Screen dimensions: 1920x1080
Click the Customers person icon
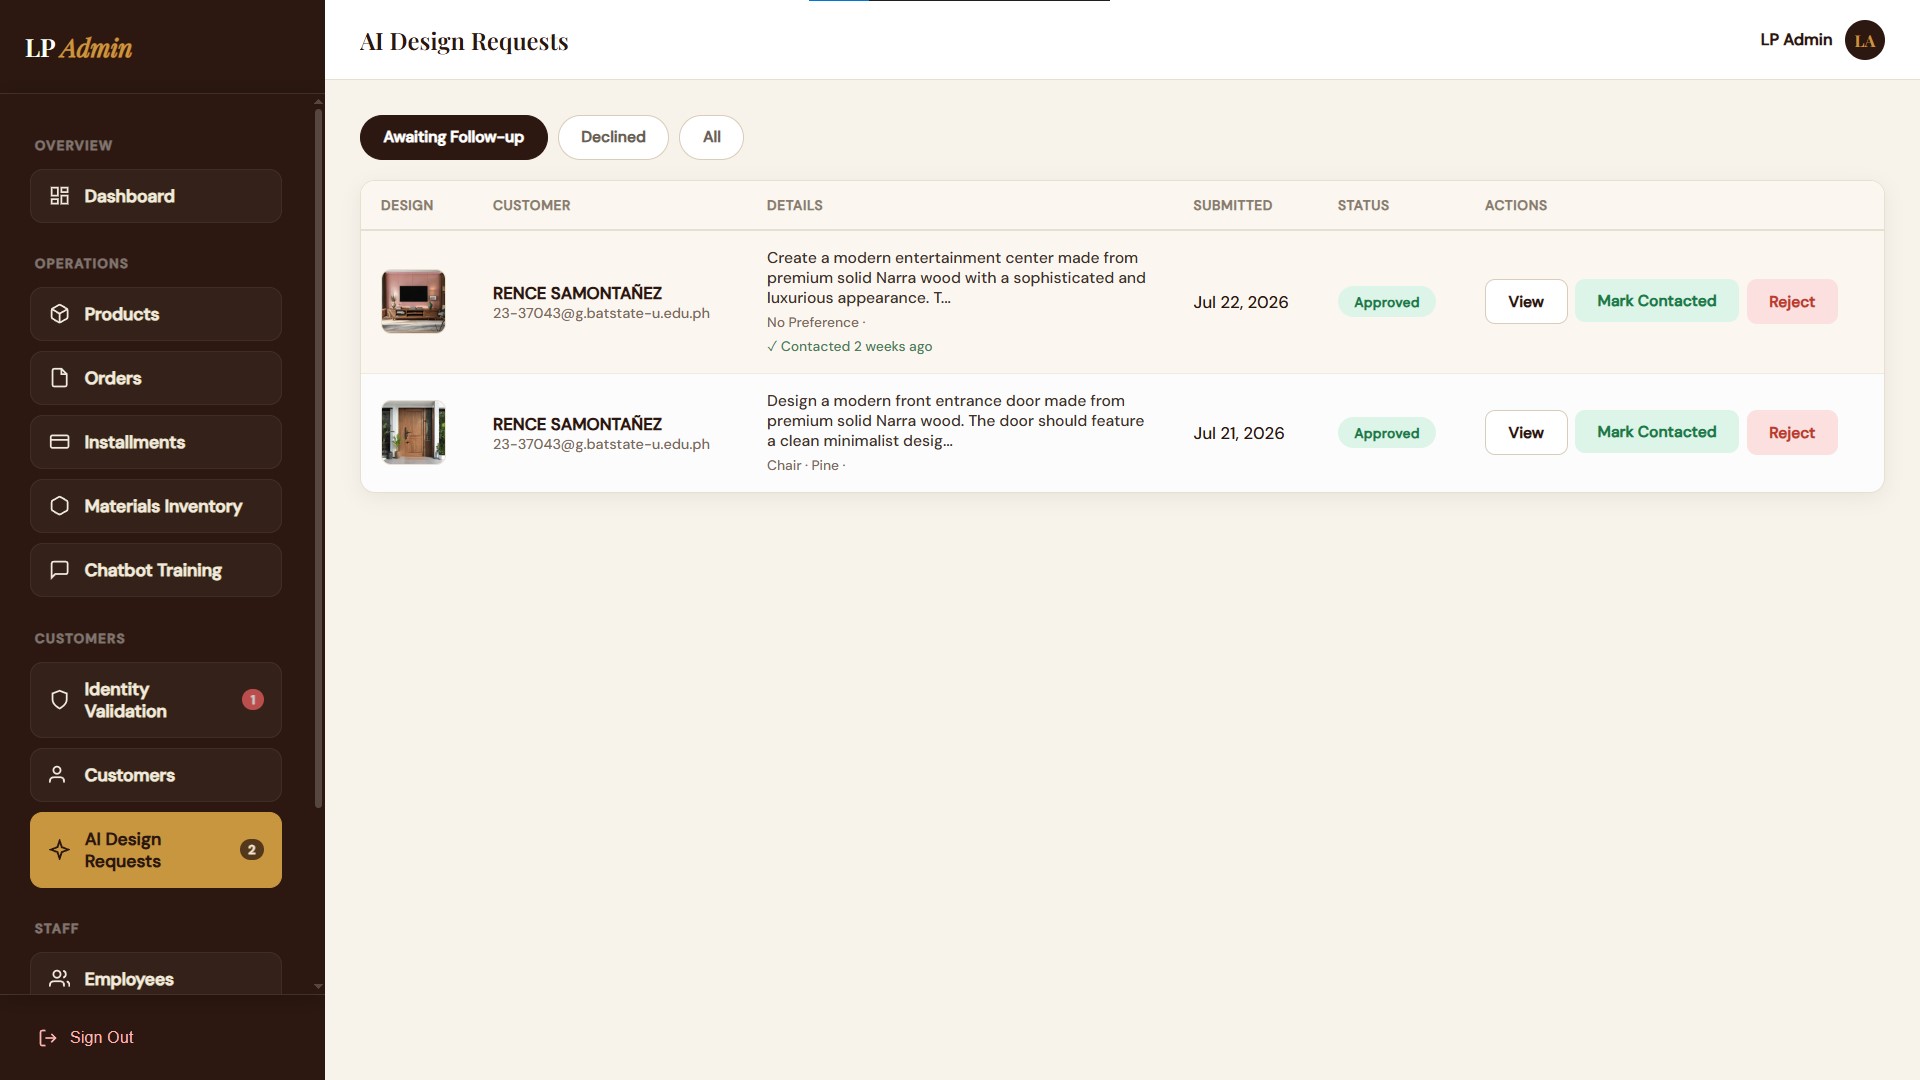pyautogui.click(x=58, y=775)
